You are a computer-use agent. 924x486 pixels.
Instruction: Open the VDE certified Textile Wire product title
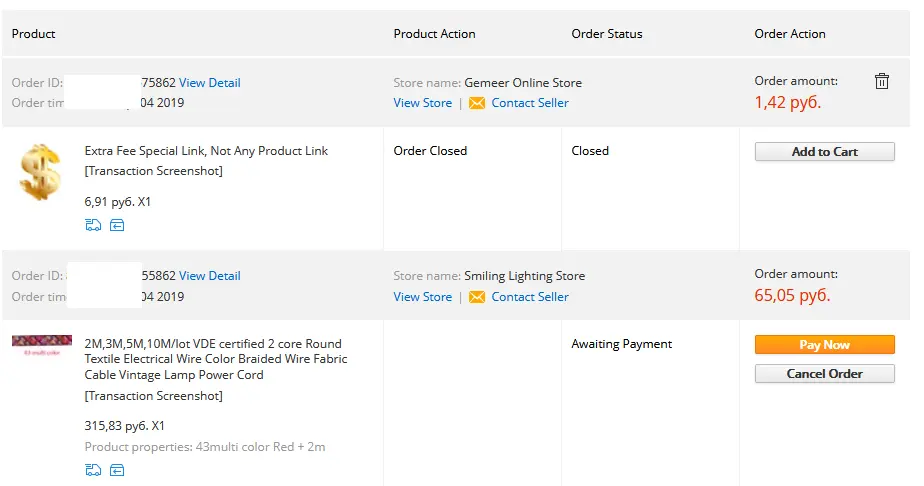(216, 359)
